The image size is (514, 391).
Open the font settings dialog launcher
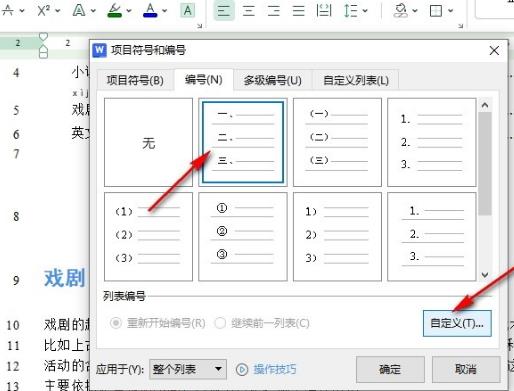coord(199,26)
